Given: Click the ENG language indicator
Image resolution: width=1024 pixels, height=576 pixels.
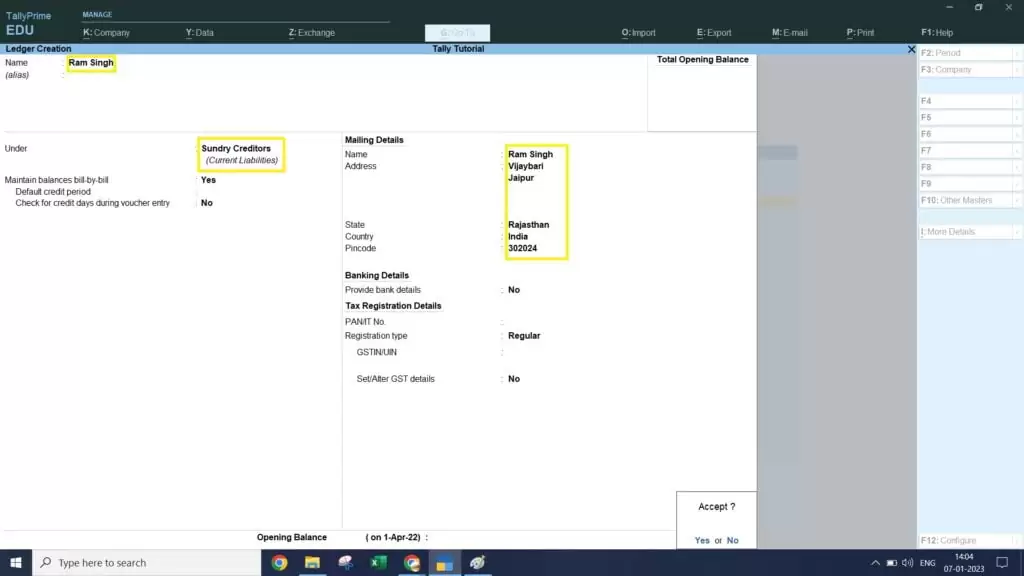Looking at the screenshot, I should click(x=927, y=563).
